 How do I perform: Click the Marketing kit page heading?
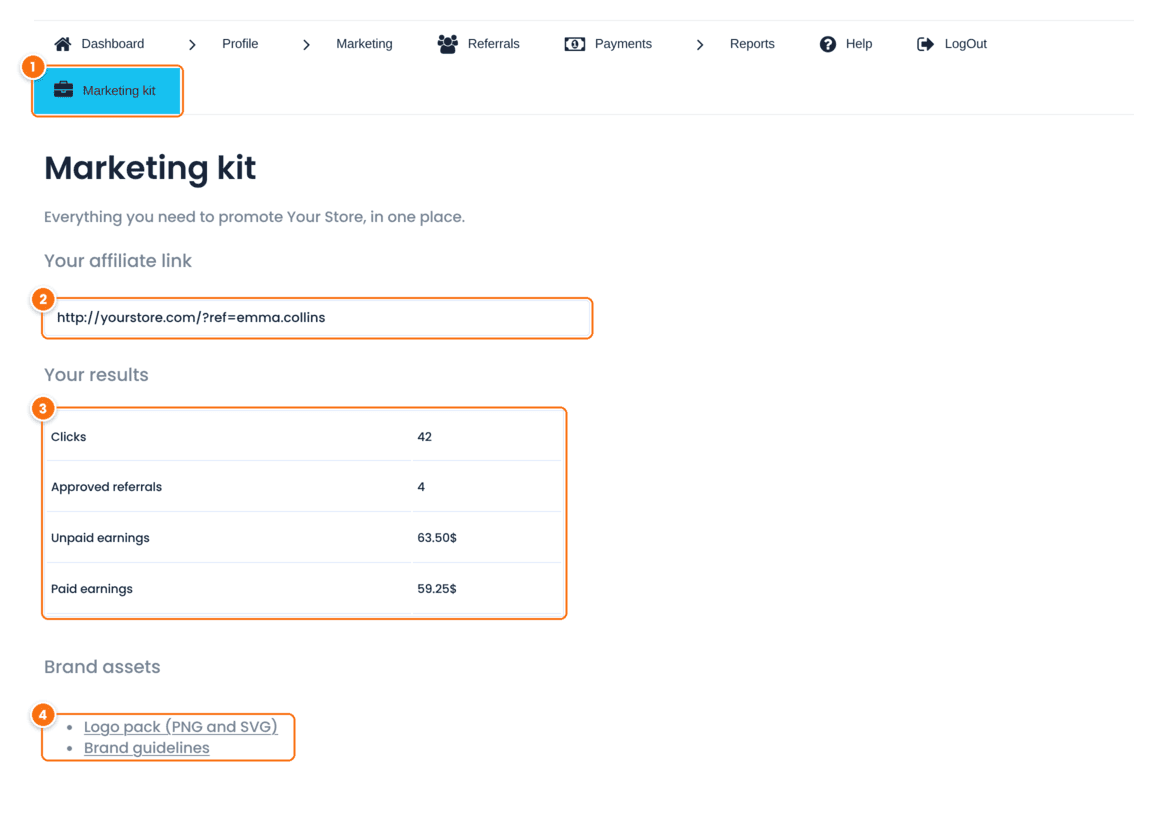point(150,168)
